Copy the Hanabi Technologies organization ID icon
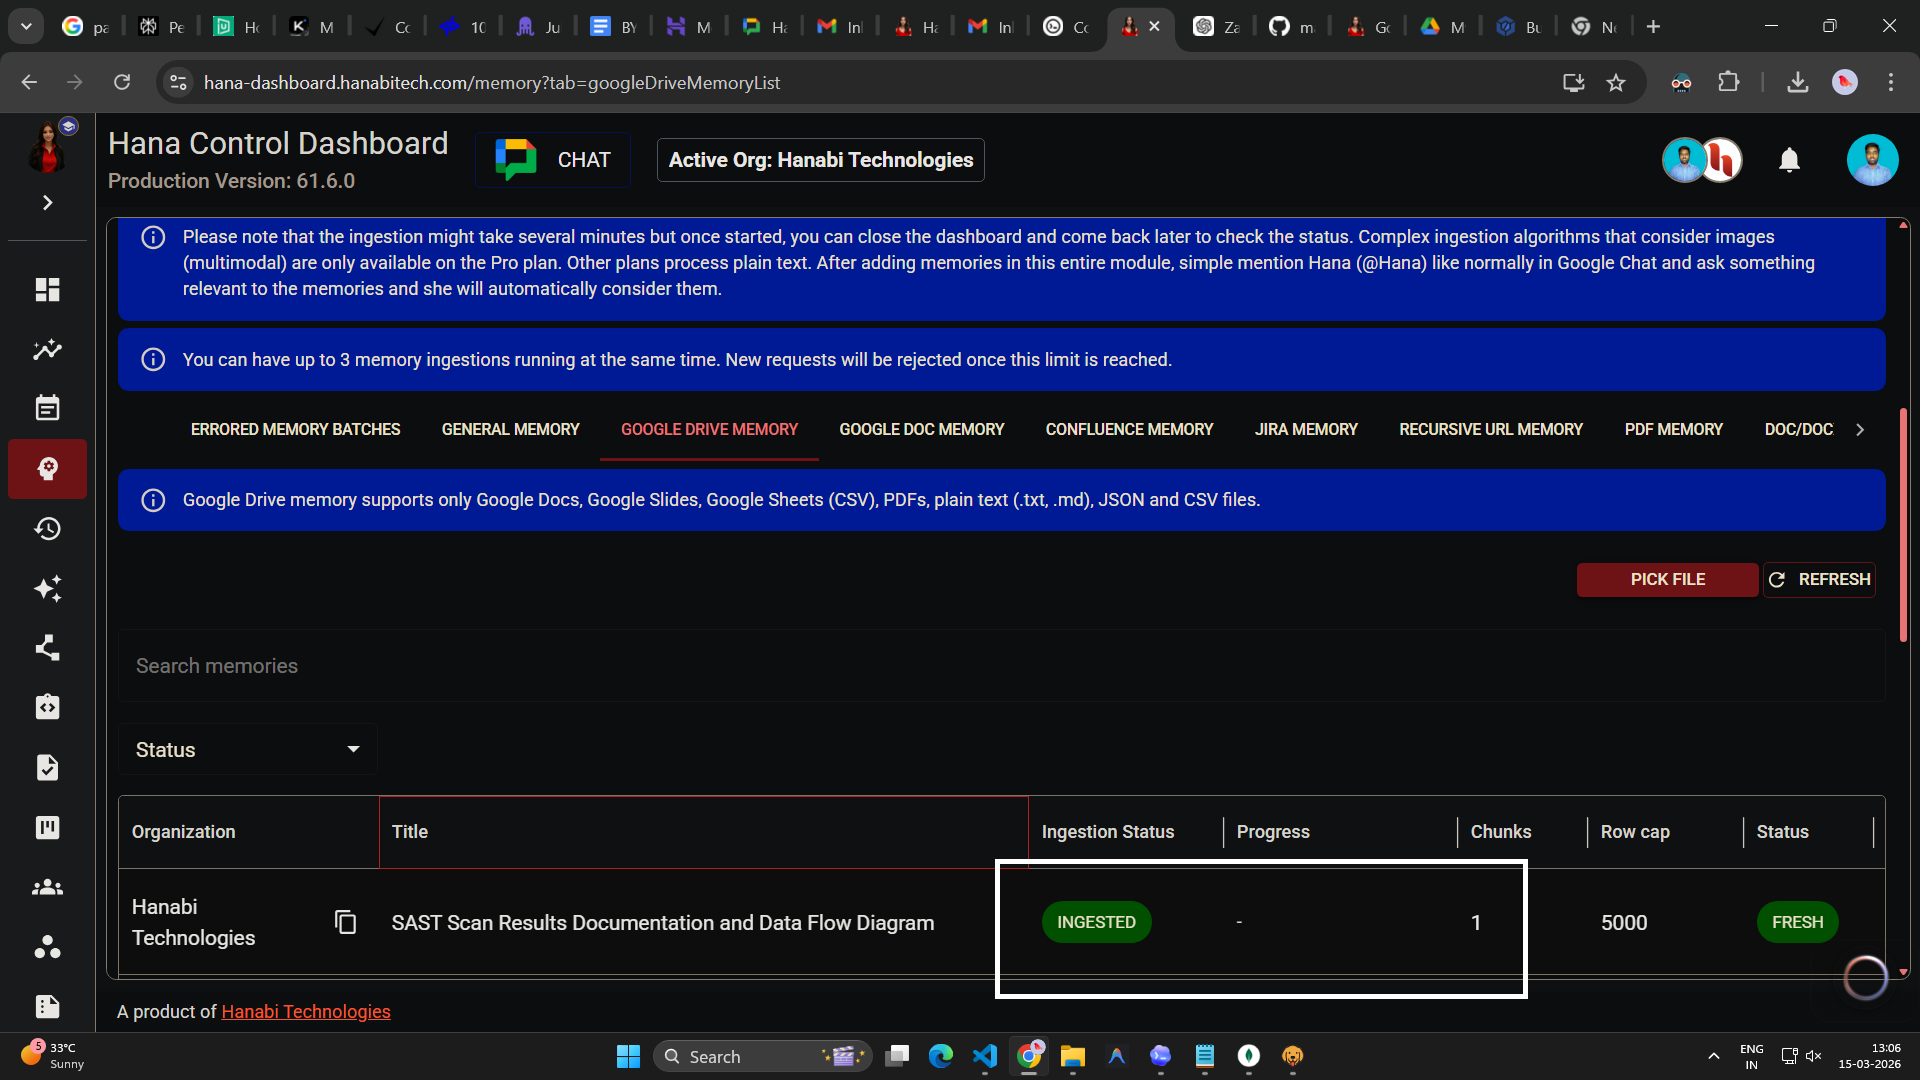The height and width of the screenshot is (1080, 1920). pyautogui.click(x=345, y=922)
